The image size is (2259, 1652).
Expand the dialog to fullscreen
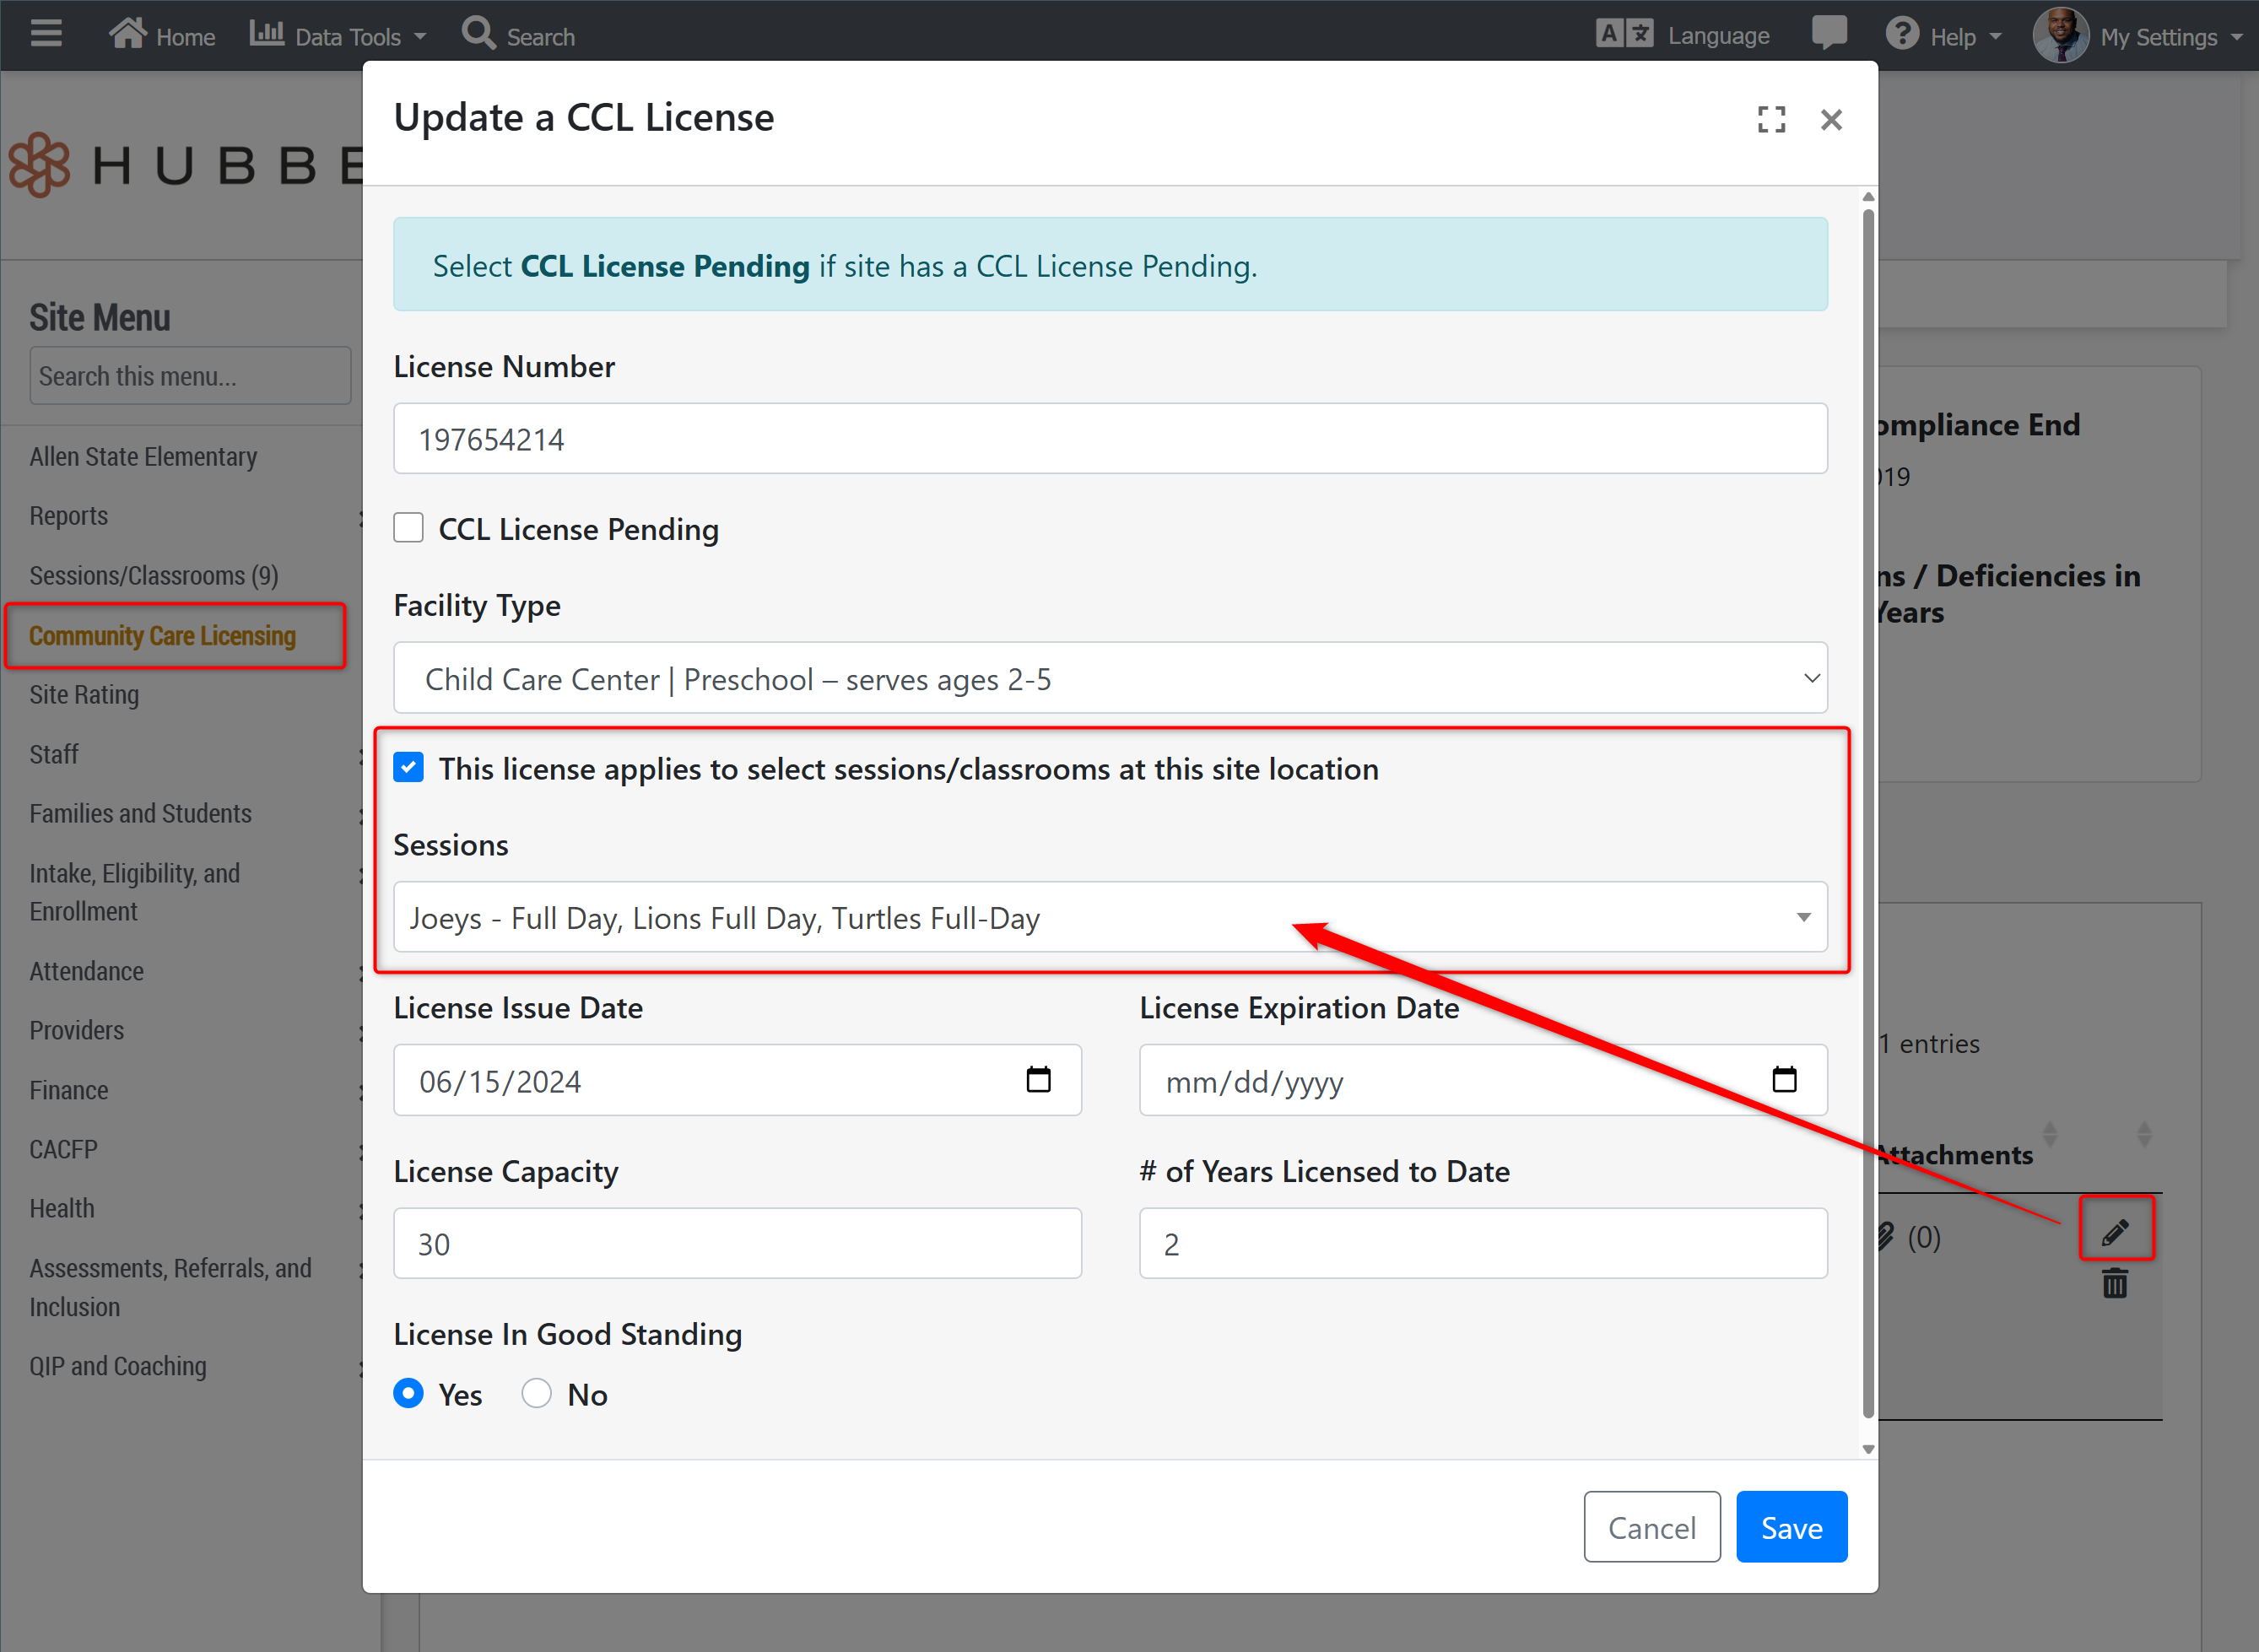pos(1771,120)
